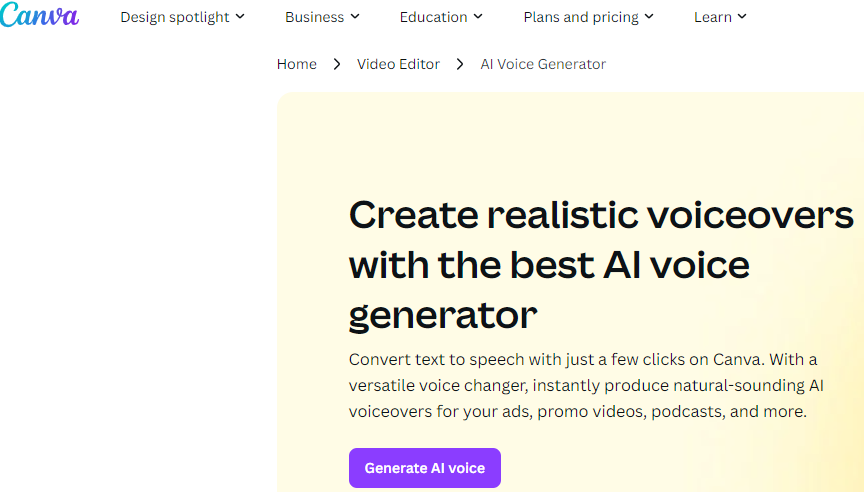Expand the Plans and pricing chevron
Viewport: 864px width, 492px height.
tap(649, 17)
